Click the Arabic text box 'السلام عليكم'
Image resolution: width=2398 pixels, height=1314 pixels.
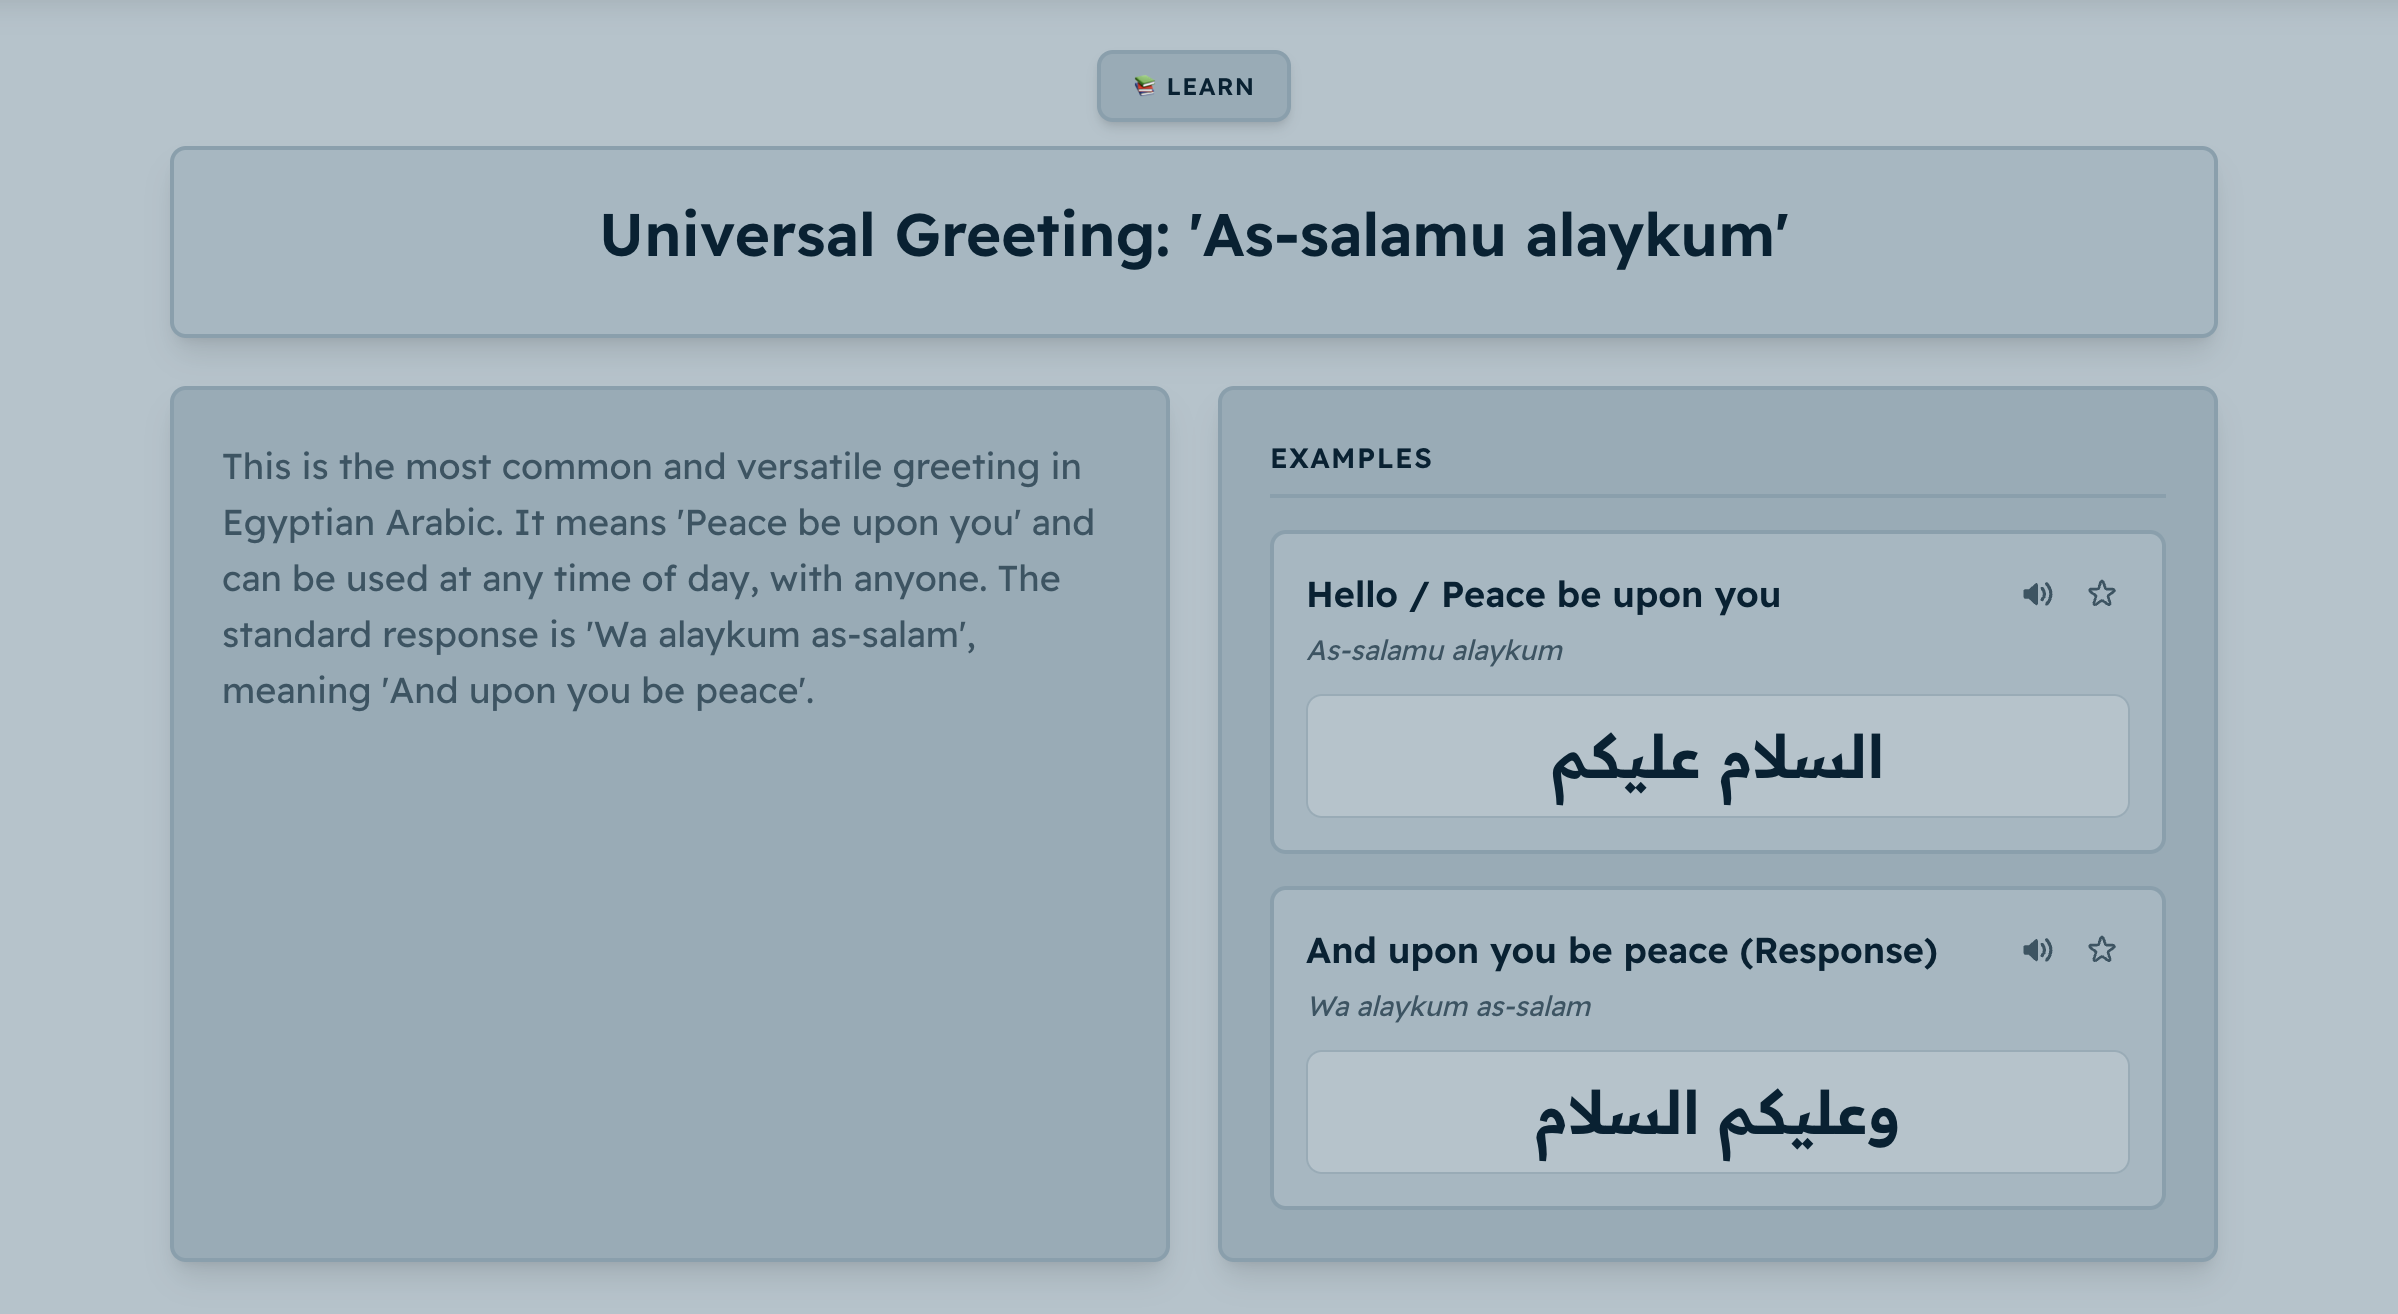coord(1717,757)
